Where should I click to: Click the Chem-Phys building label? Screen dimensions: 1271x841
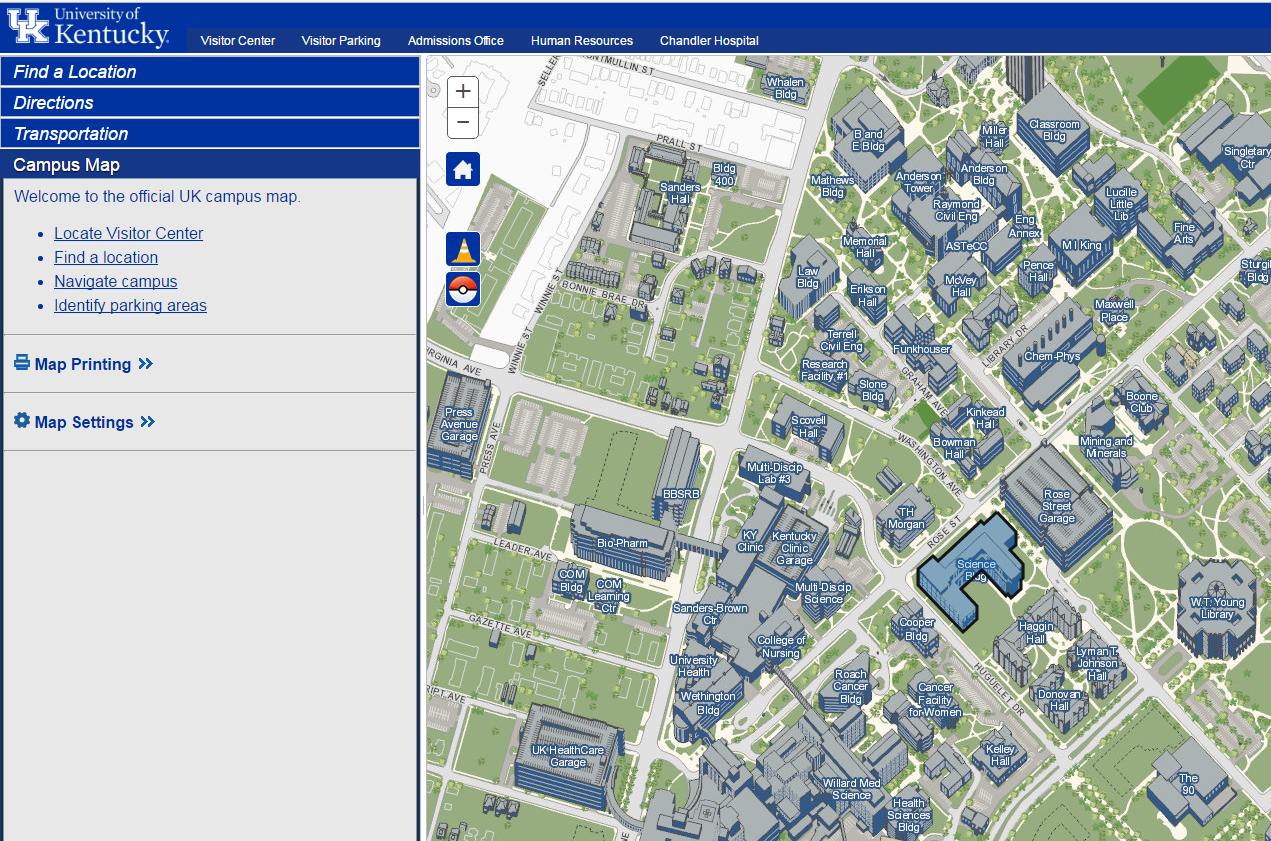click(x=1052, y=356)
